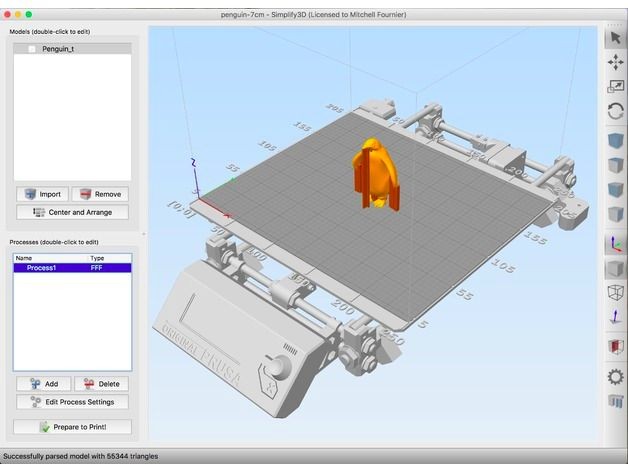
Task: Show model normals arrow icon
Action: (615, 318)
